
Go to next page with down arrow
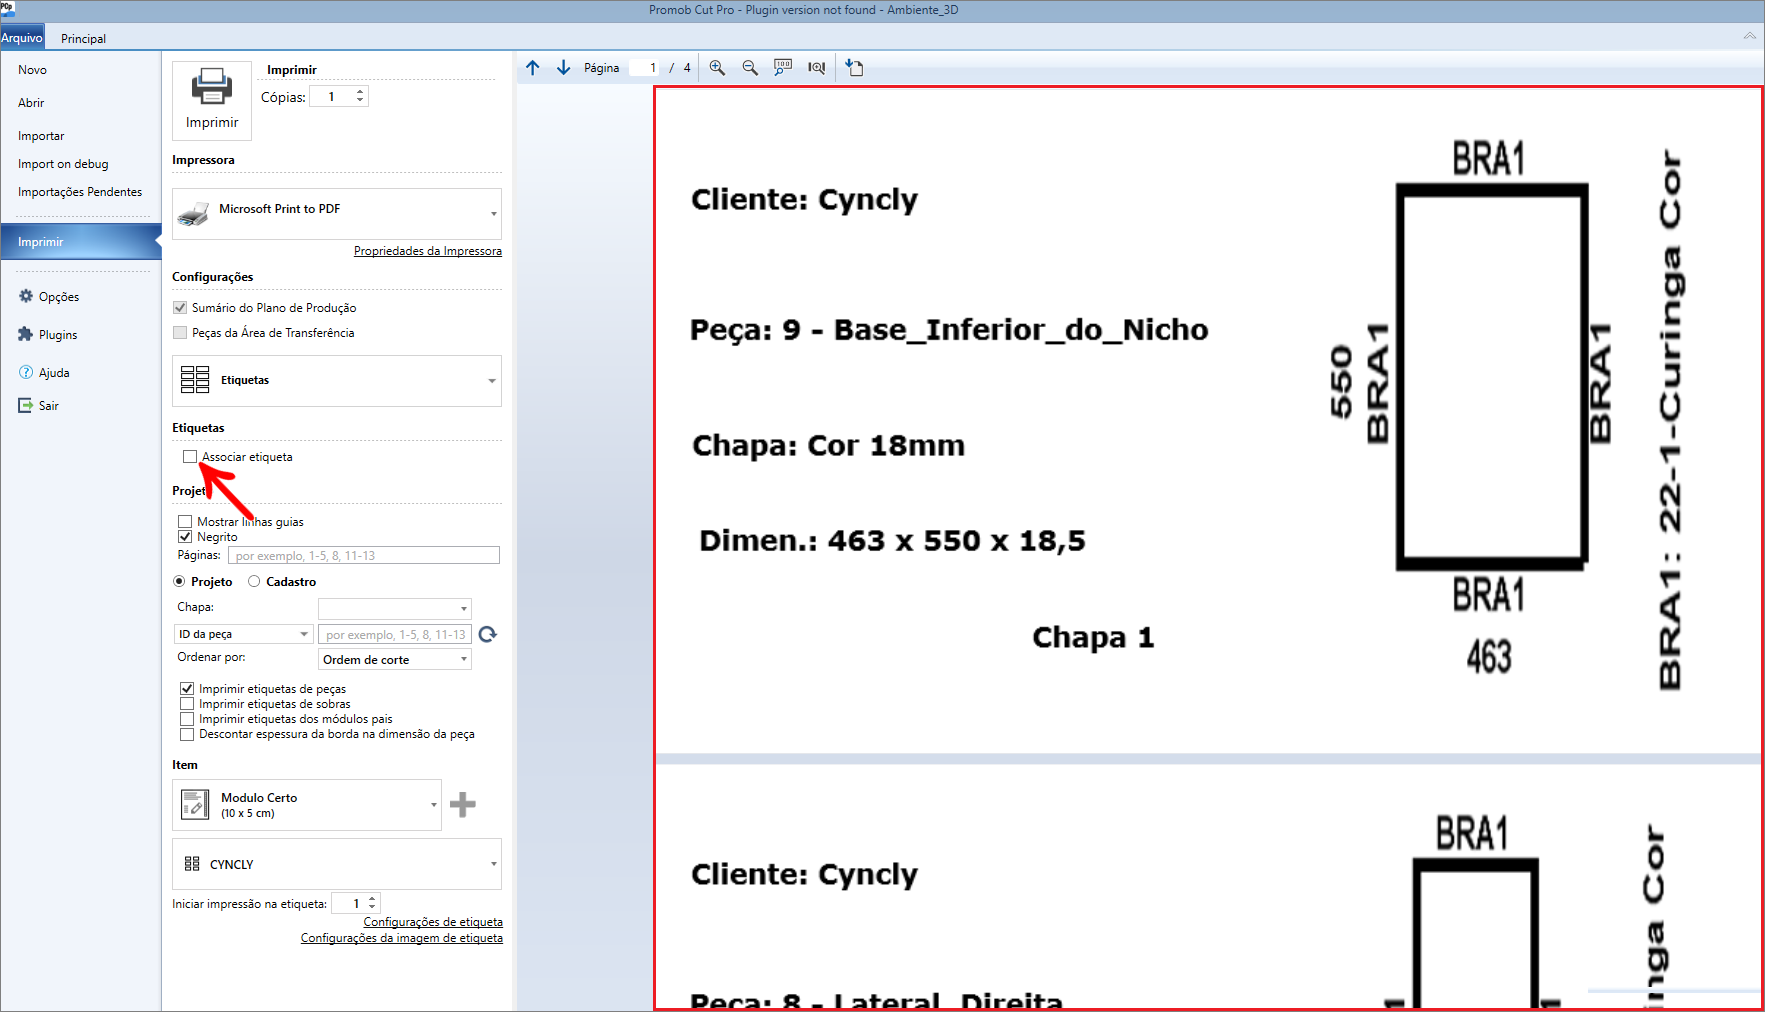[x=564, y=68]
